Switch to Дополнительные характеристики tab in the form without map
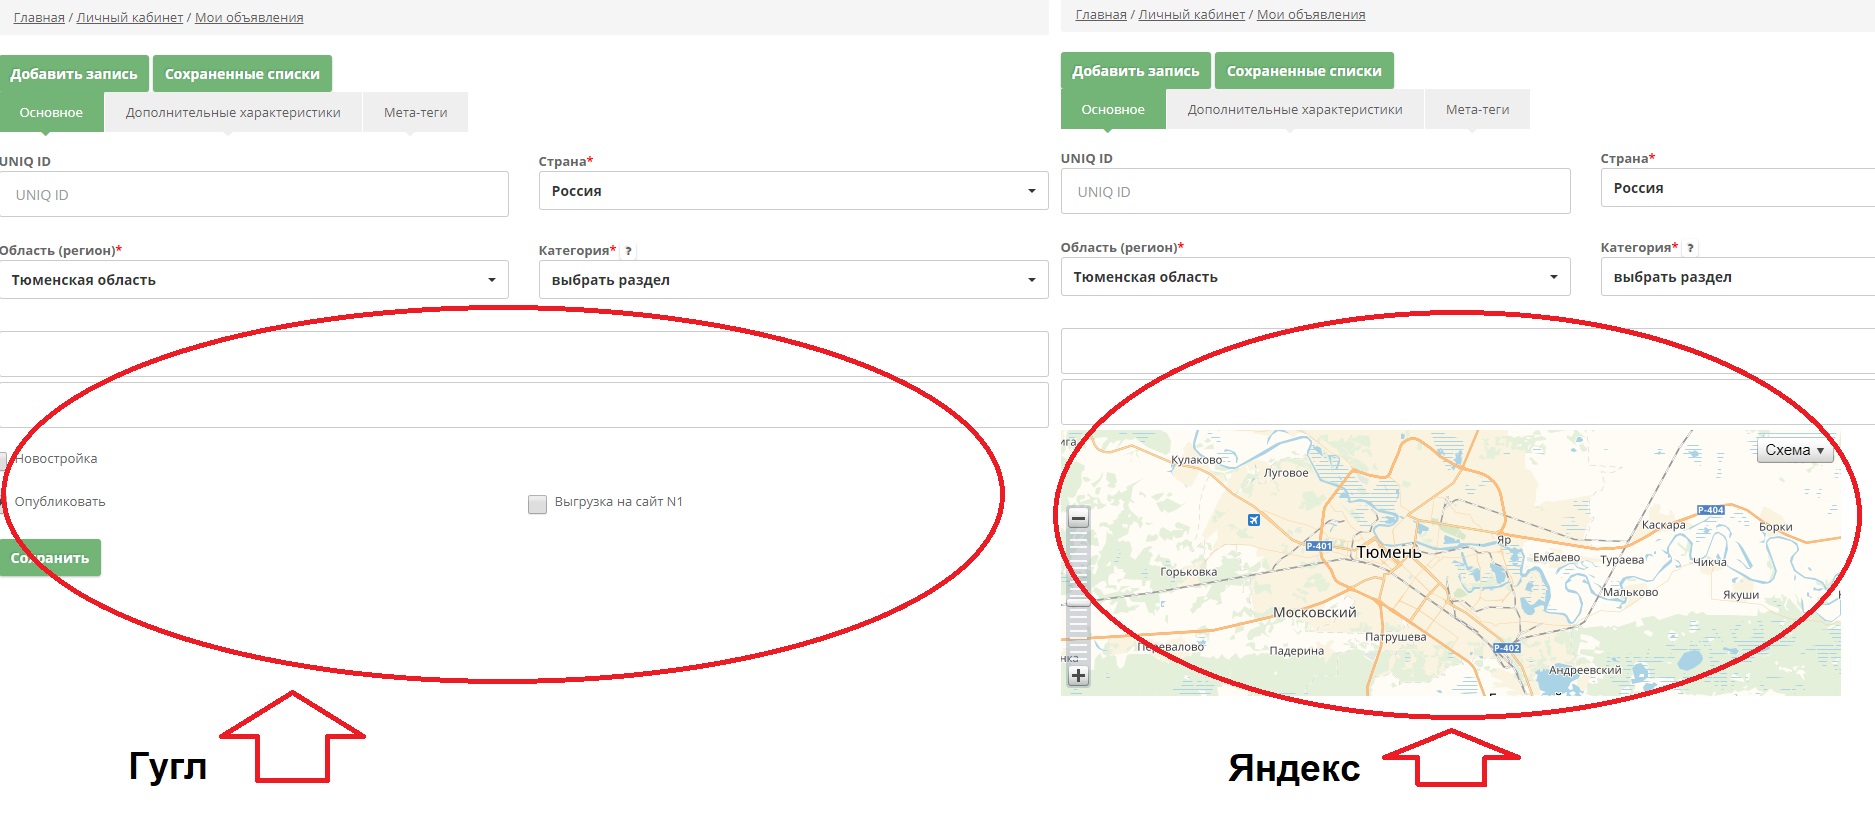The image size is (1875, 819). (233, 113)
